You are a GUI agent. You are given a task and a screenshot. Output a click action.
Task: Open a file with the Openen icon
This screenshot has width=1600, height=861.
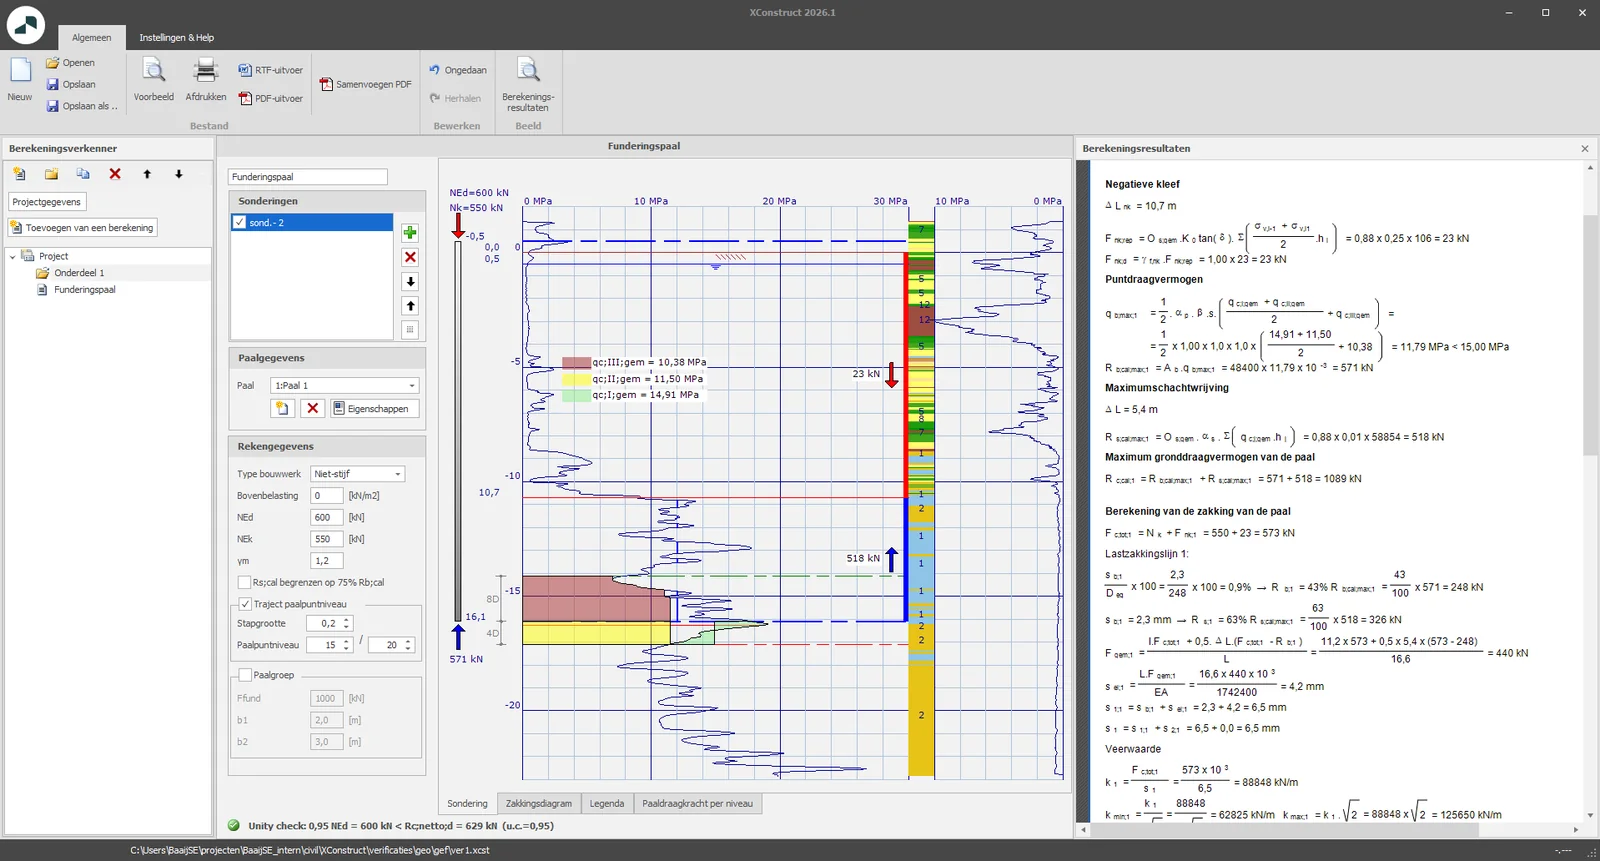pos(53,63)
